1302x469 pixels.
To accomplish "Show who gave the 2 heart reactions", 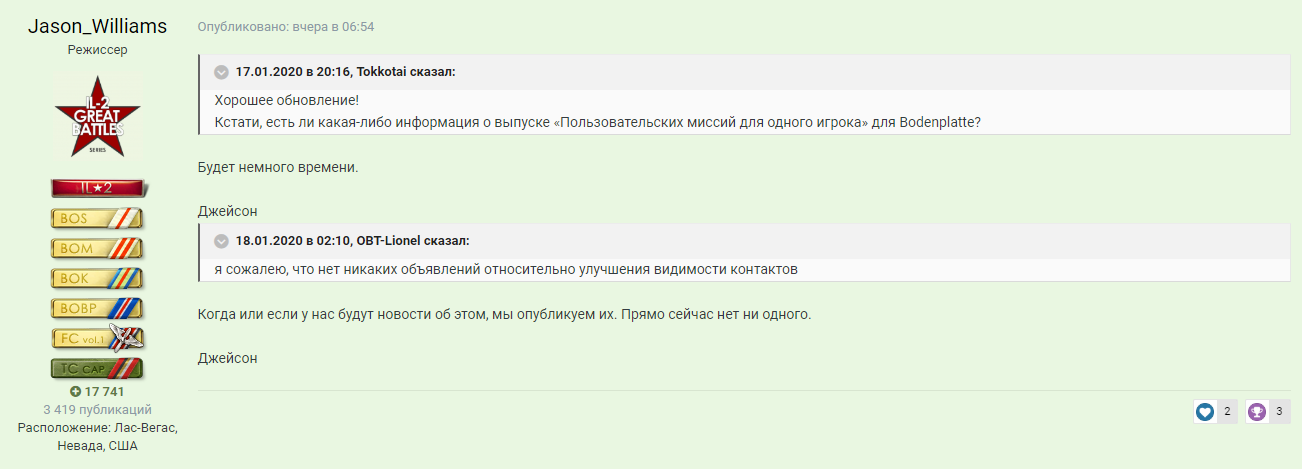I will [x=1226, y=411].
